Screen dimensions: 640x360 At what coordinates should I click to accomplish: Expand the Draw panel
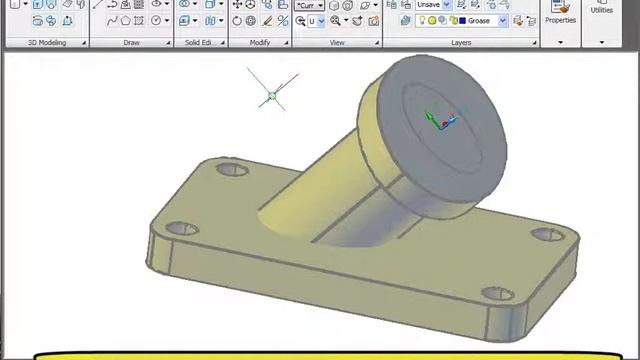tap(168, 43)
